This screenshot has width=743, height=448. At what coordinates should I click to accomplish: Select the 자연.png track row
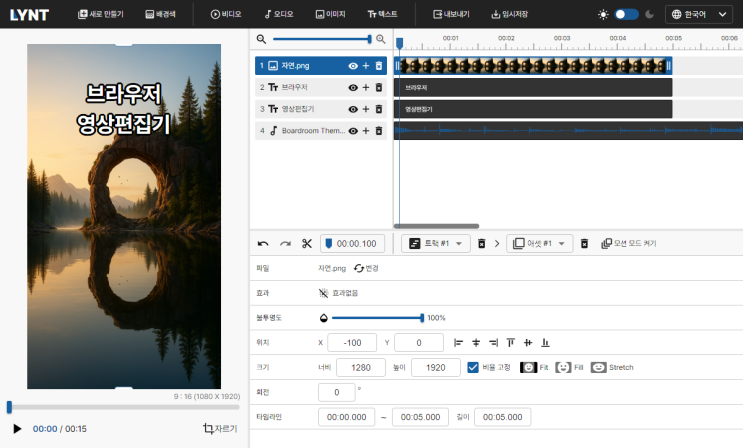[321, 65]
